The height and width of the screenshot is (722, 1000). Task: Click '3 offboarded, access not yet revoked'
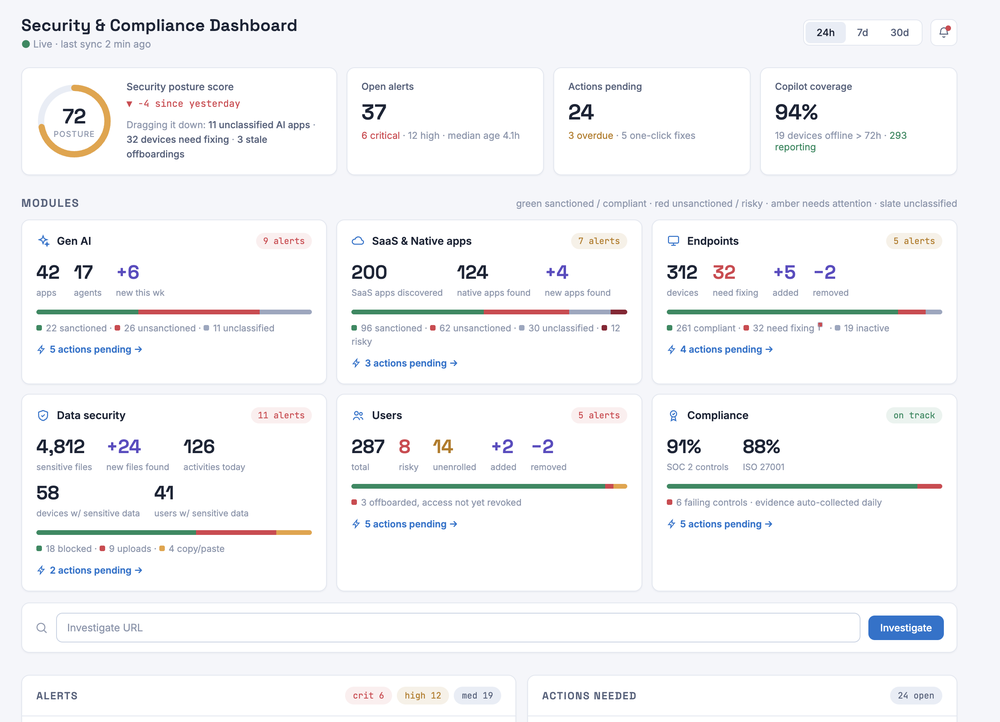pos(436,503)
